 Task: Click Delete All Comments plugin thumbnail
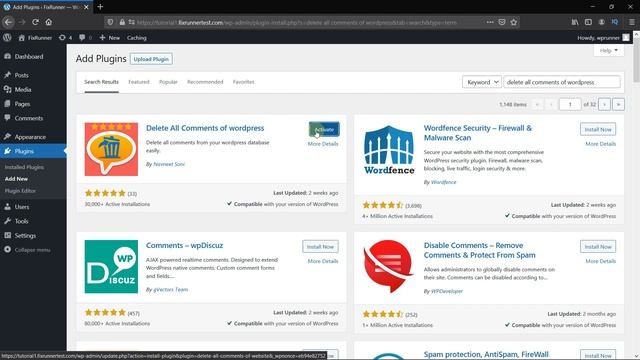click(111, 149)
